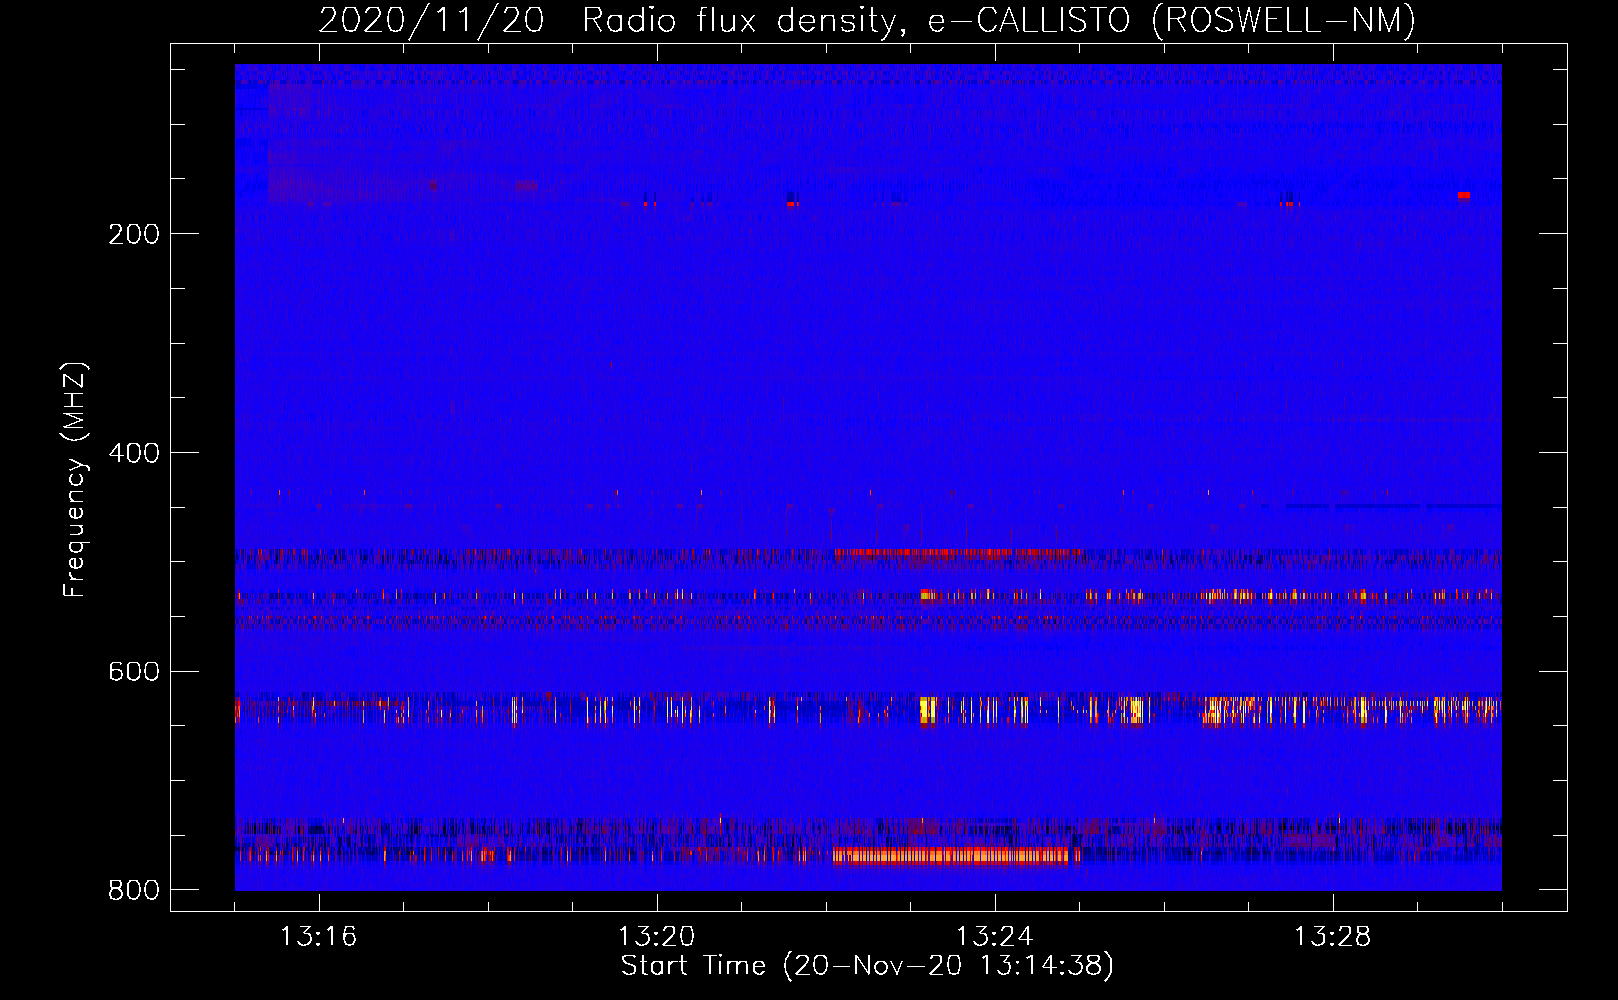This screenshot has height=1000, width=1618.
Task: Click the small red spot at top right of spectrogram
Action: [x=1463, y=195]
